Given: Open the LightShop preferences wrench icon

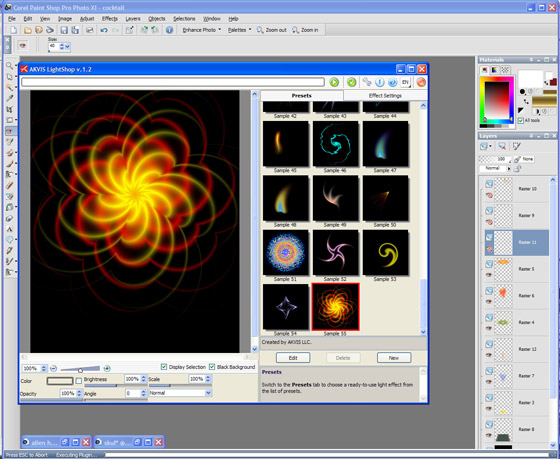Looking at the screenshot, I should coord(367,82).
